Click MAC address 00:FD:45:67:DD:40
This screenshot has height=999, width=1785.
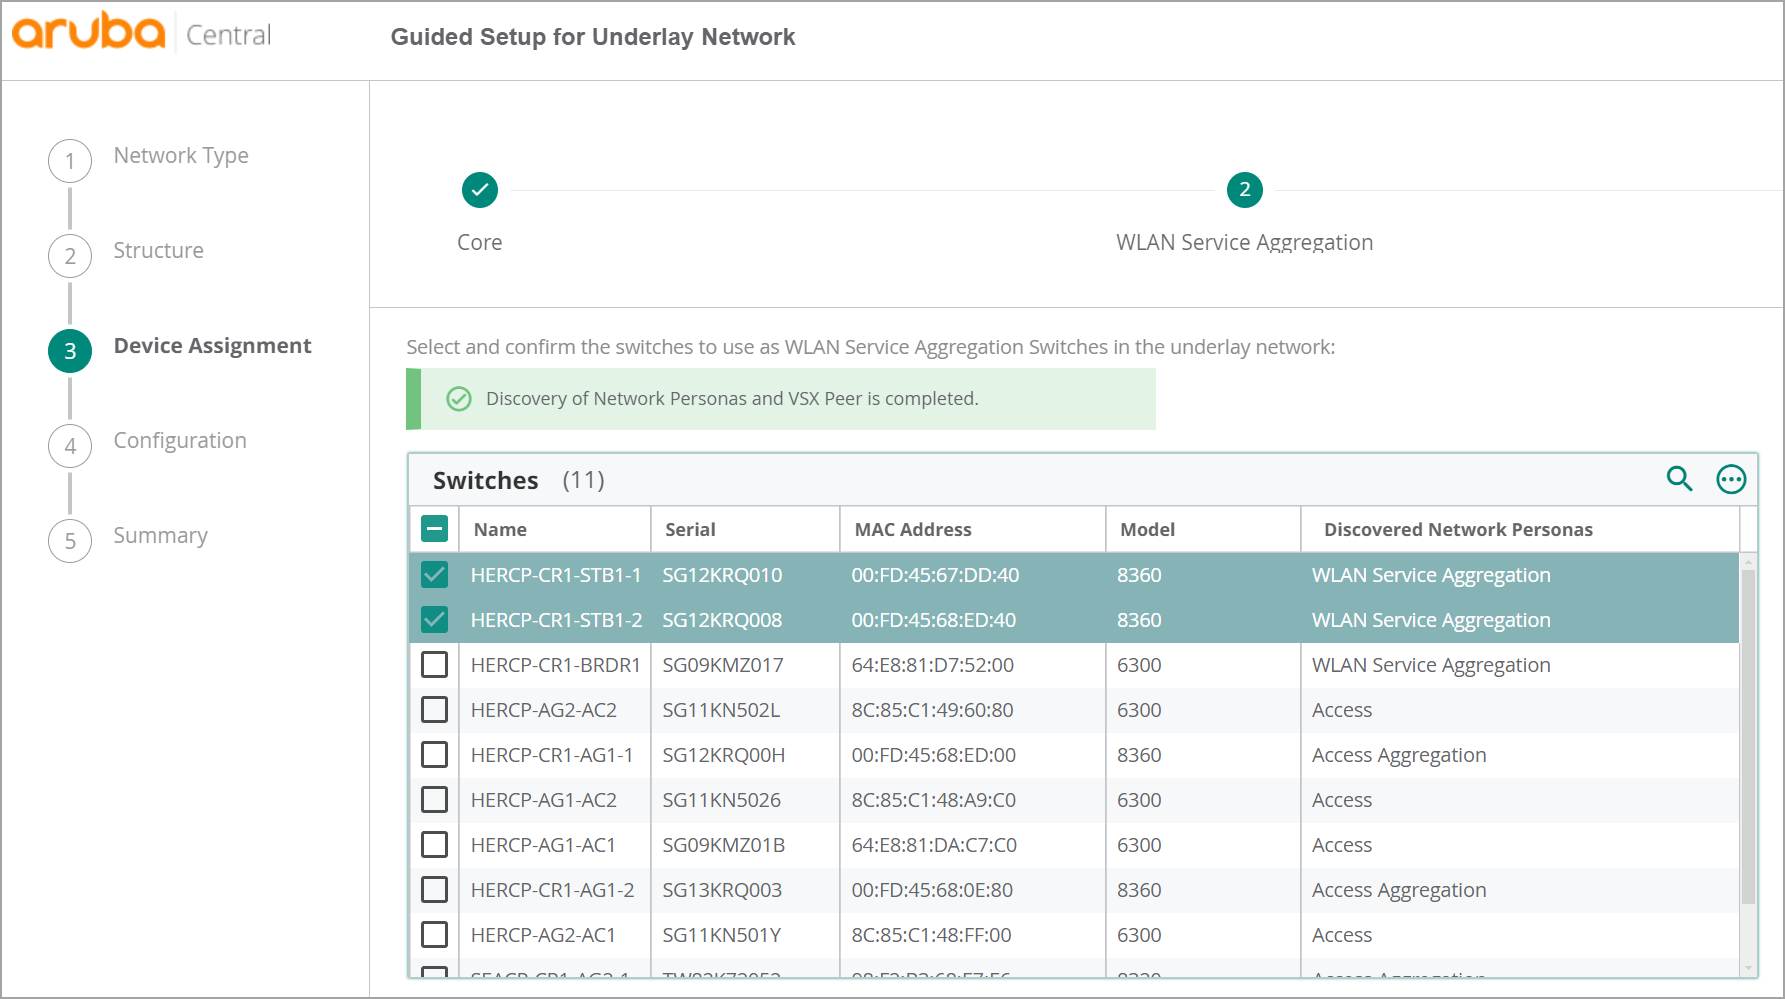(935, 575)
